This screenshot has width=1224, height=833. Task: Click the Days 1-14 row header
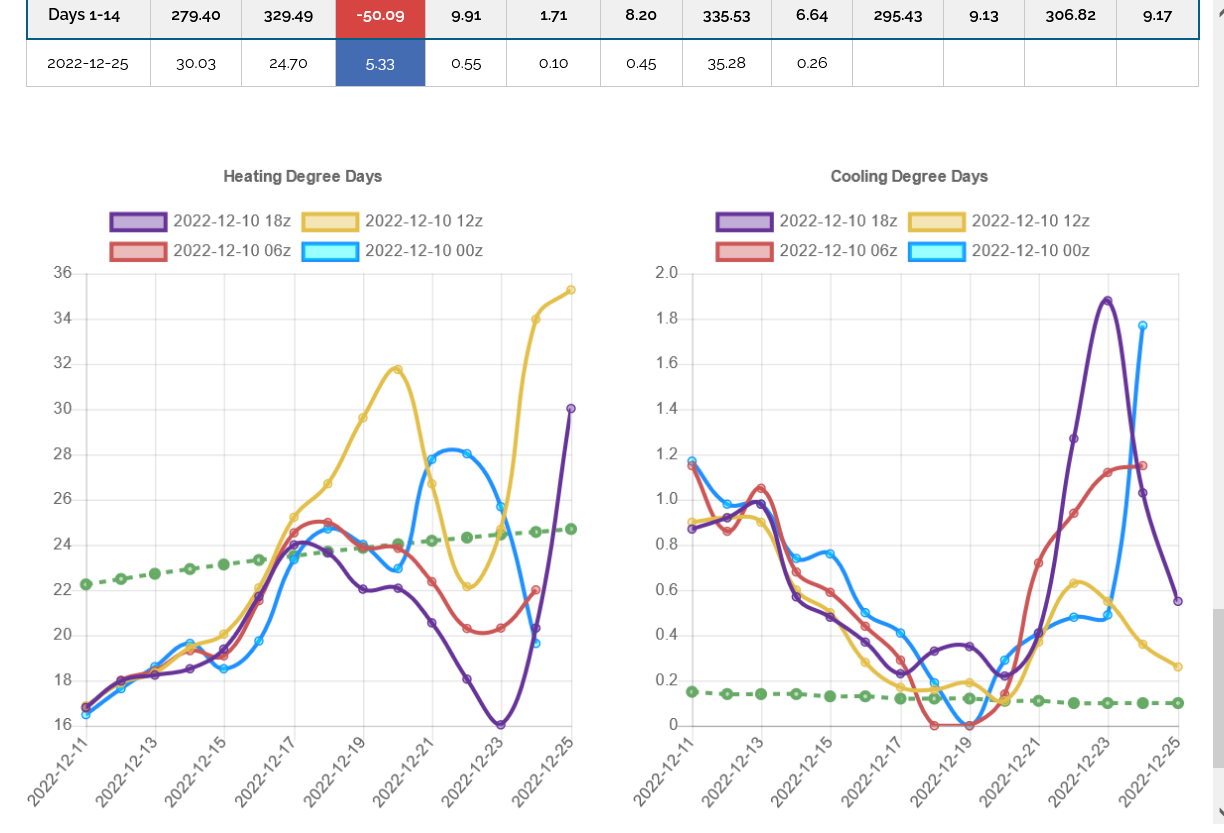coord(88,17)
